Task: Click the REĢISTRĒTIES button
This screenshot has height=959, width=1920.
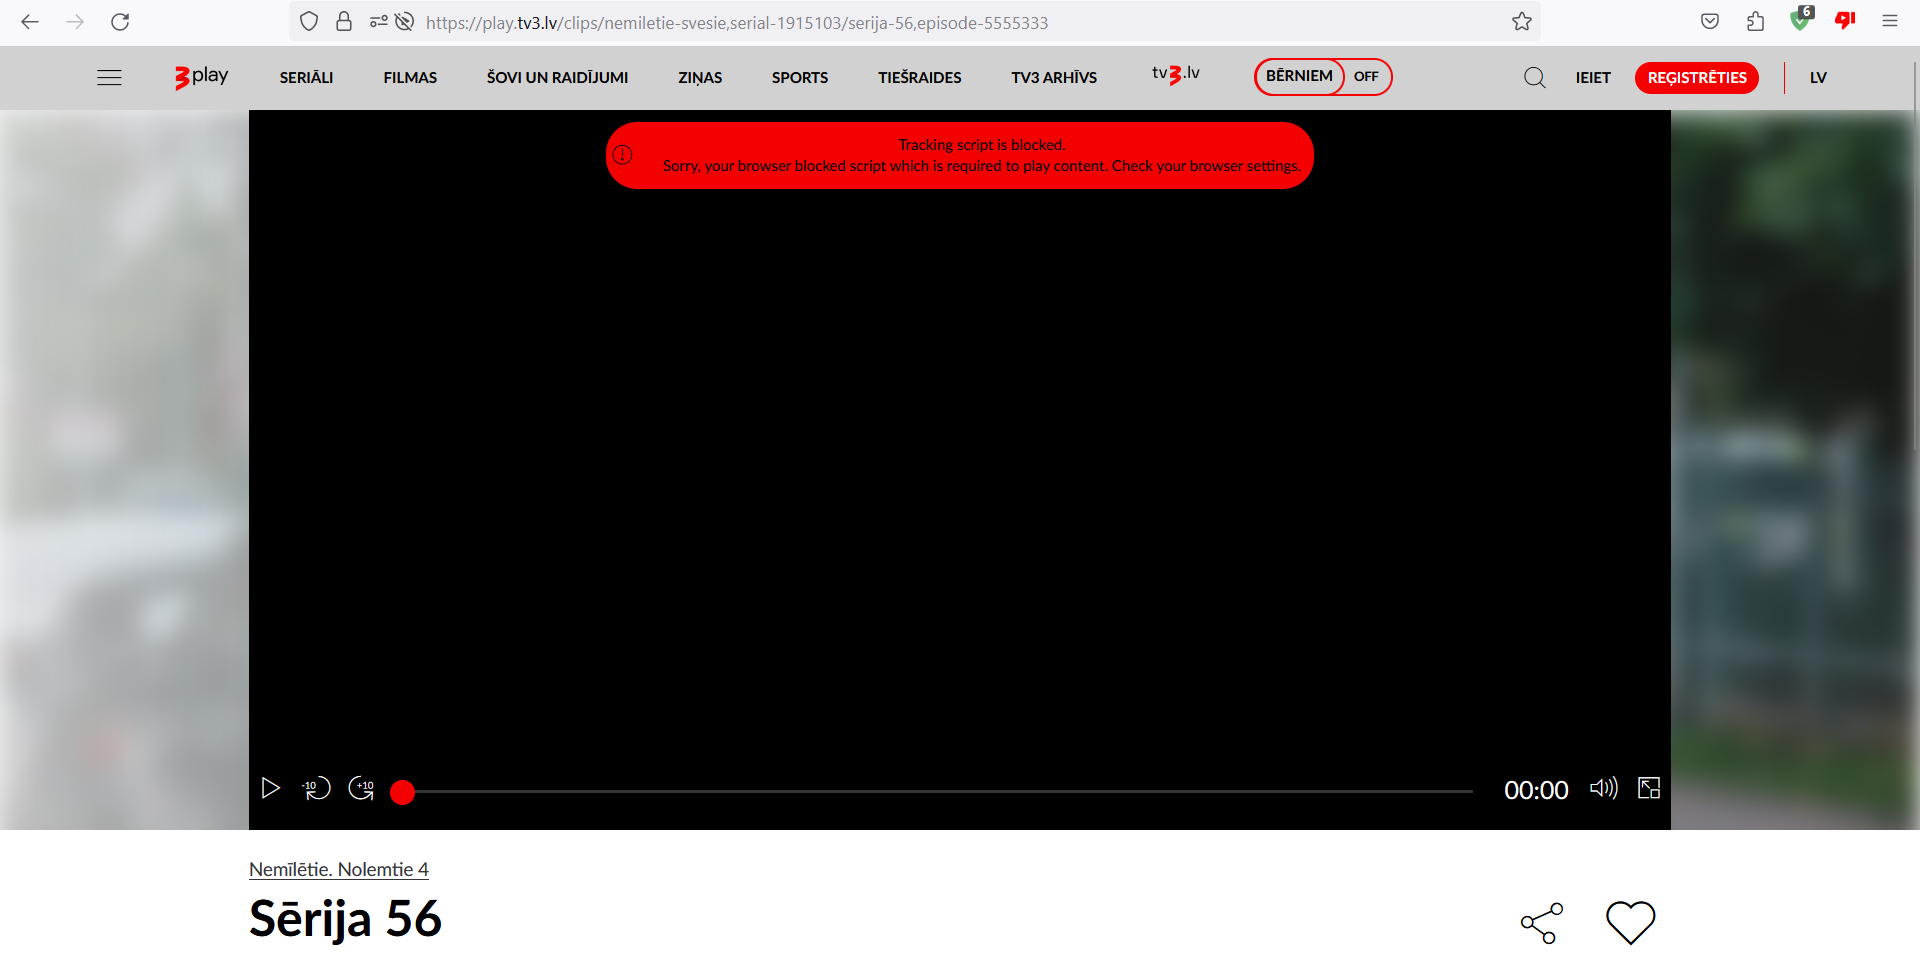Action: pos(1696,77)
